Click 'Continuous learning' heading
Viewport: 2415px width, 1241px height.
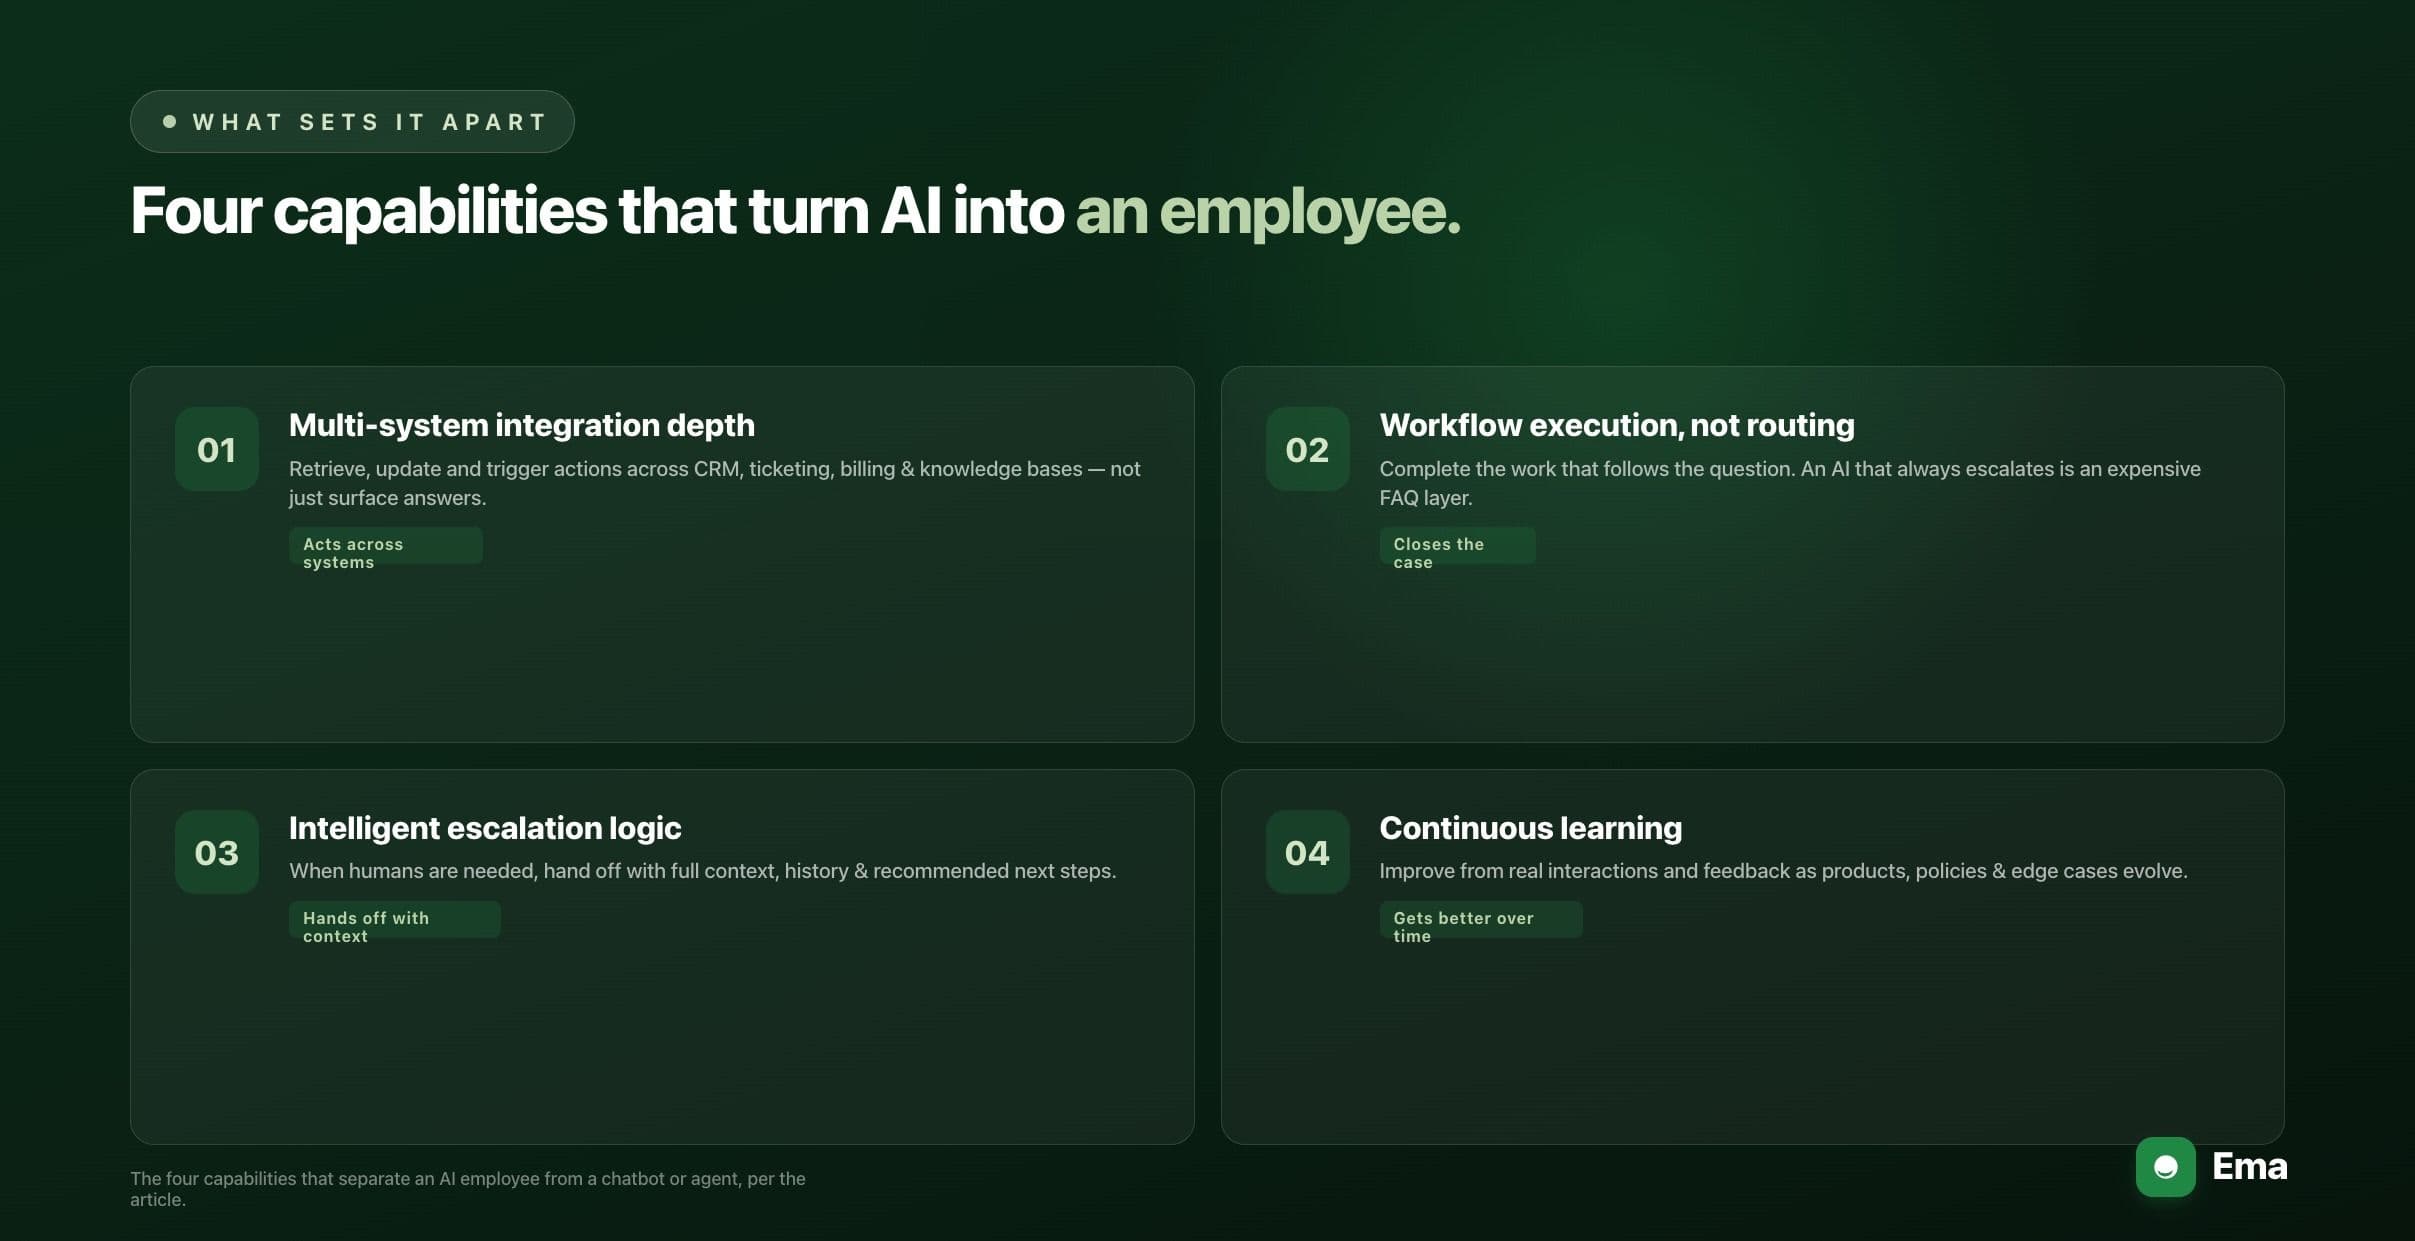[1531, 828]
